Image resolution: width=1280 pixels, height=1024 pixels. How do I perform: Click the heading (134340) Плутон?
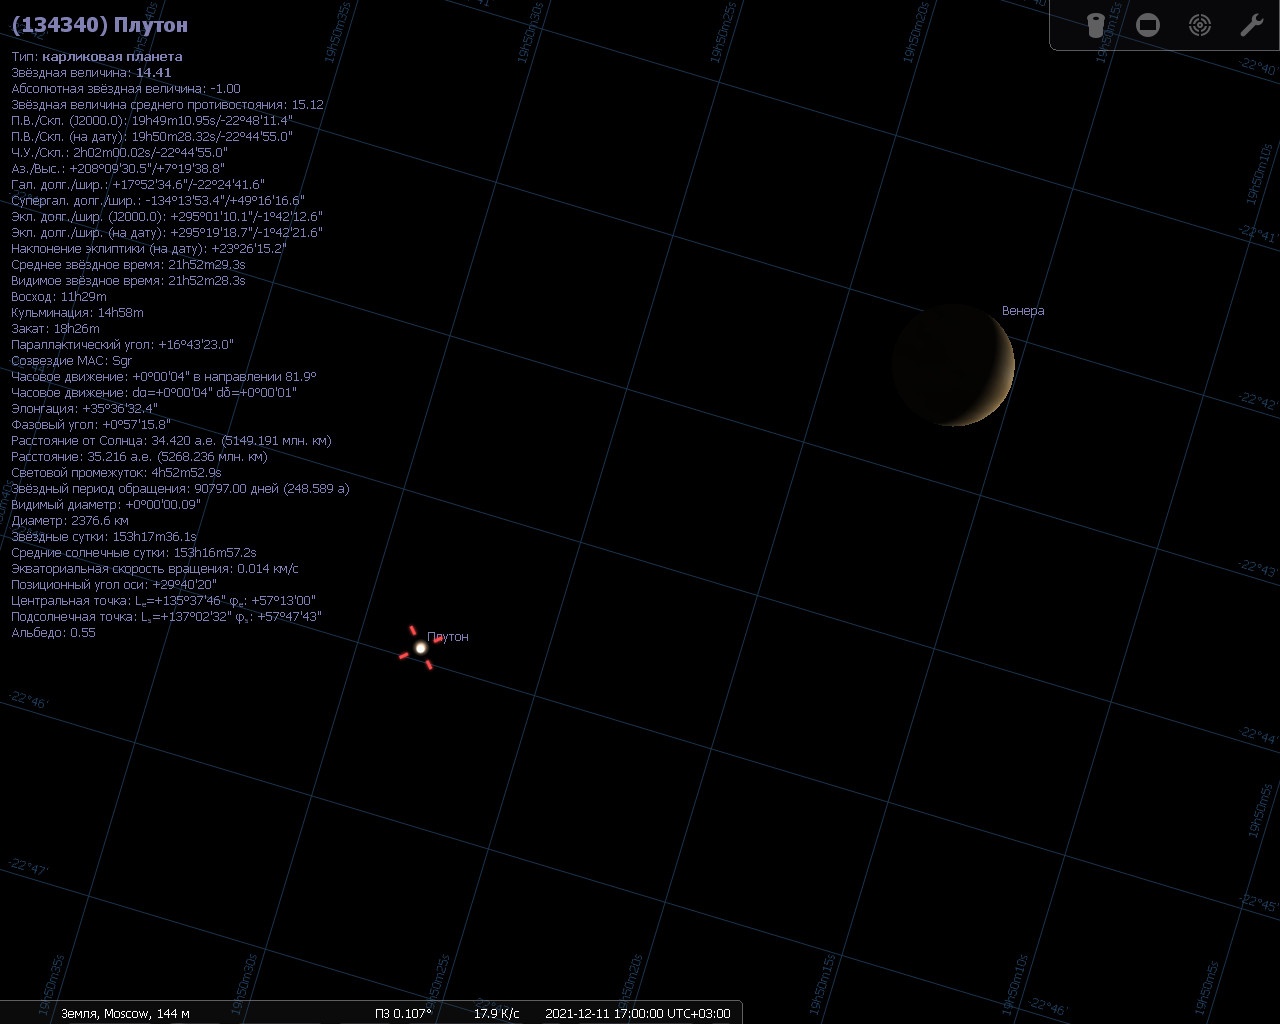[100, 24]
